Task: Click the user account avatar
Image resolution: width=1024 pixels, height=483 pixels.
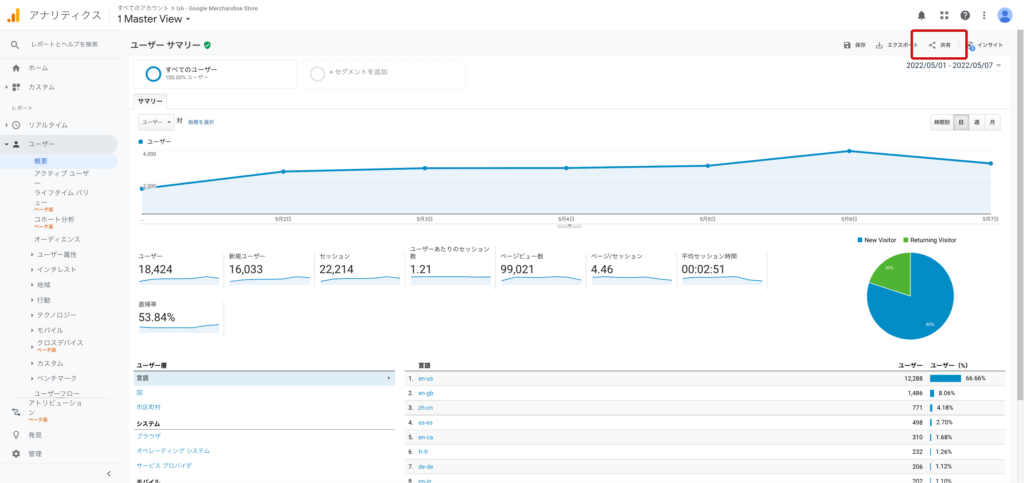Action: (1004, 15)
